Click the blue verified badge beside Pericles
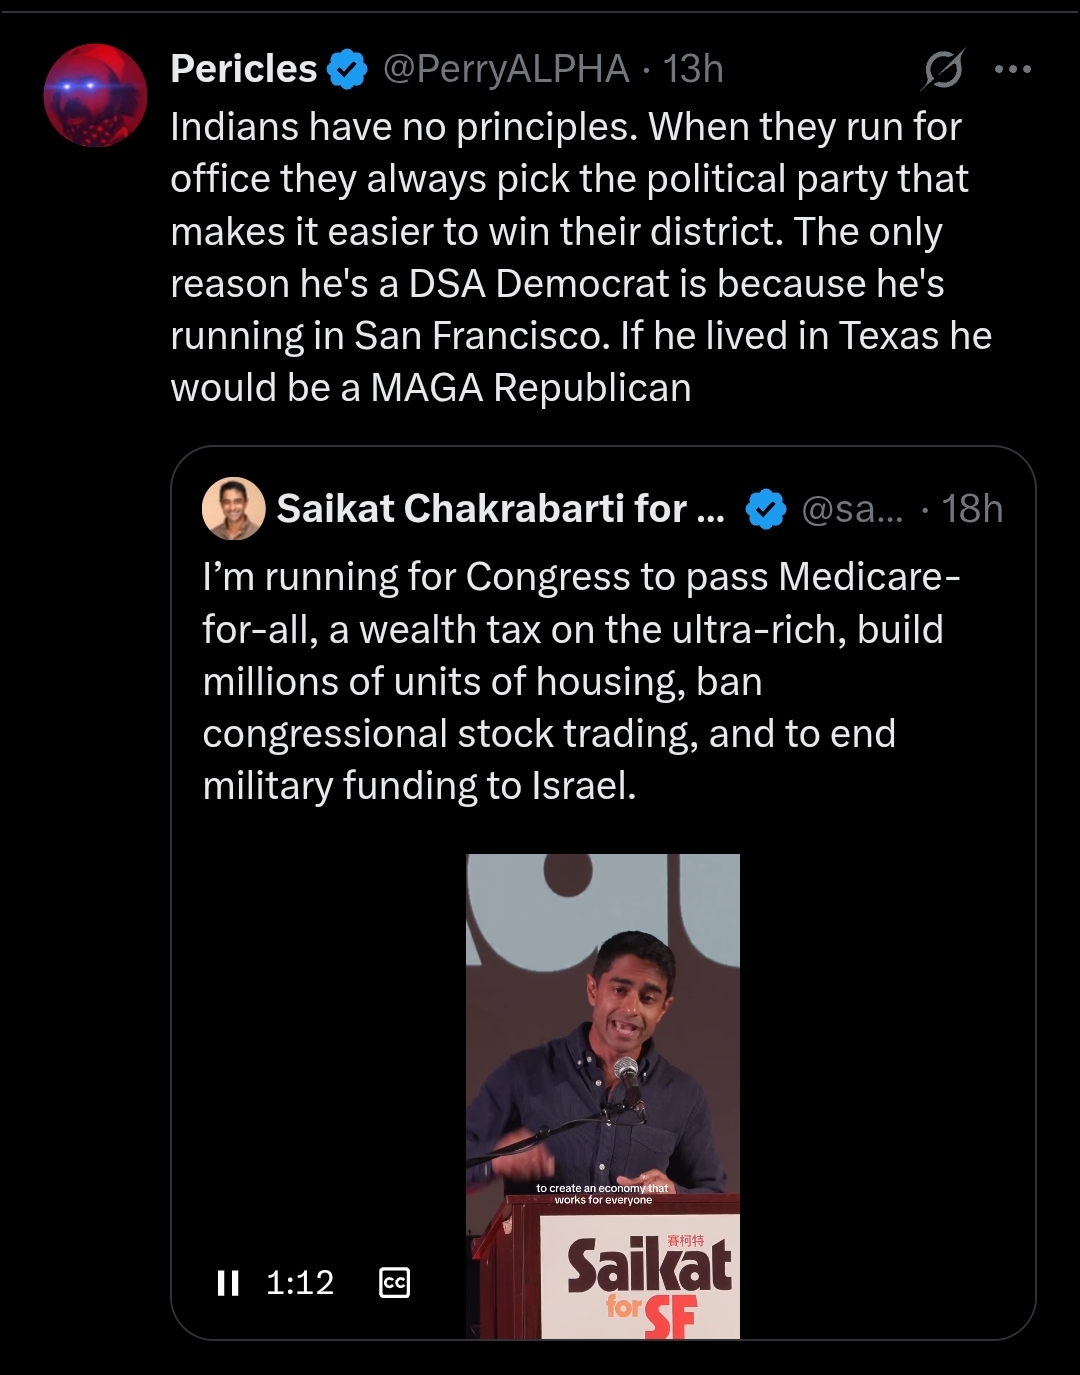This screenshot has height=1375, width=1080. [347, 69]
